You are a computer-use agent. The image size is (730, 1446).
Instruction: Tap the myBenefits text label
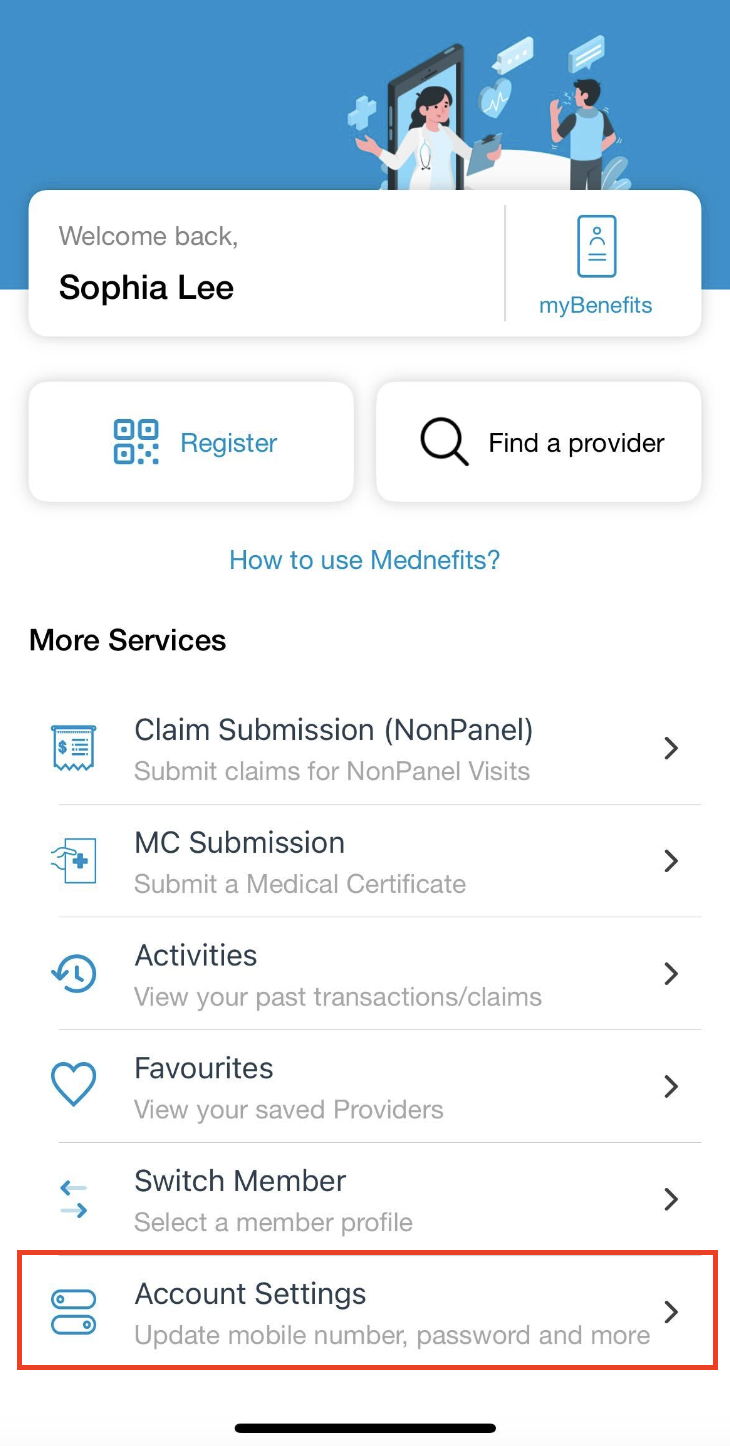[596, 306]
